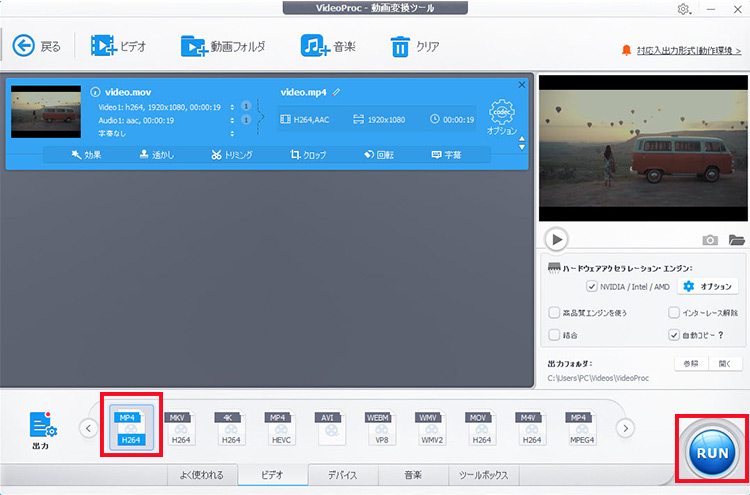The image size is (750, 495).
Task: Remove video.mov item with X
Action: [x=522, y=85]
